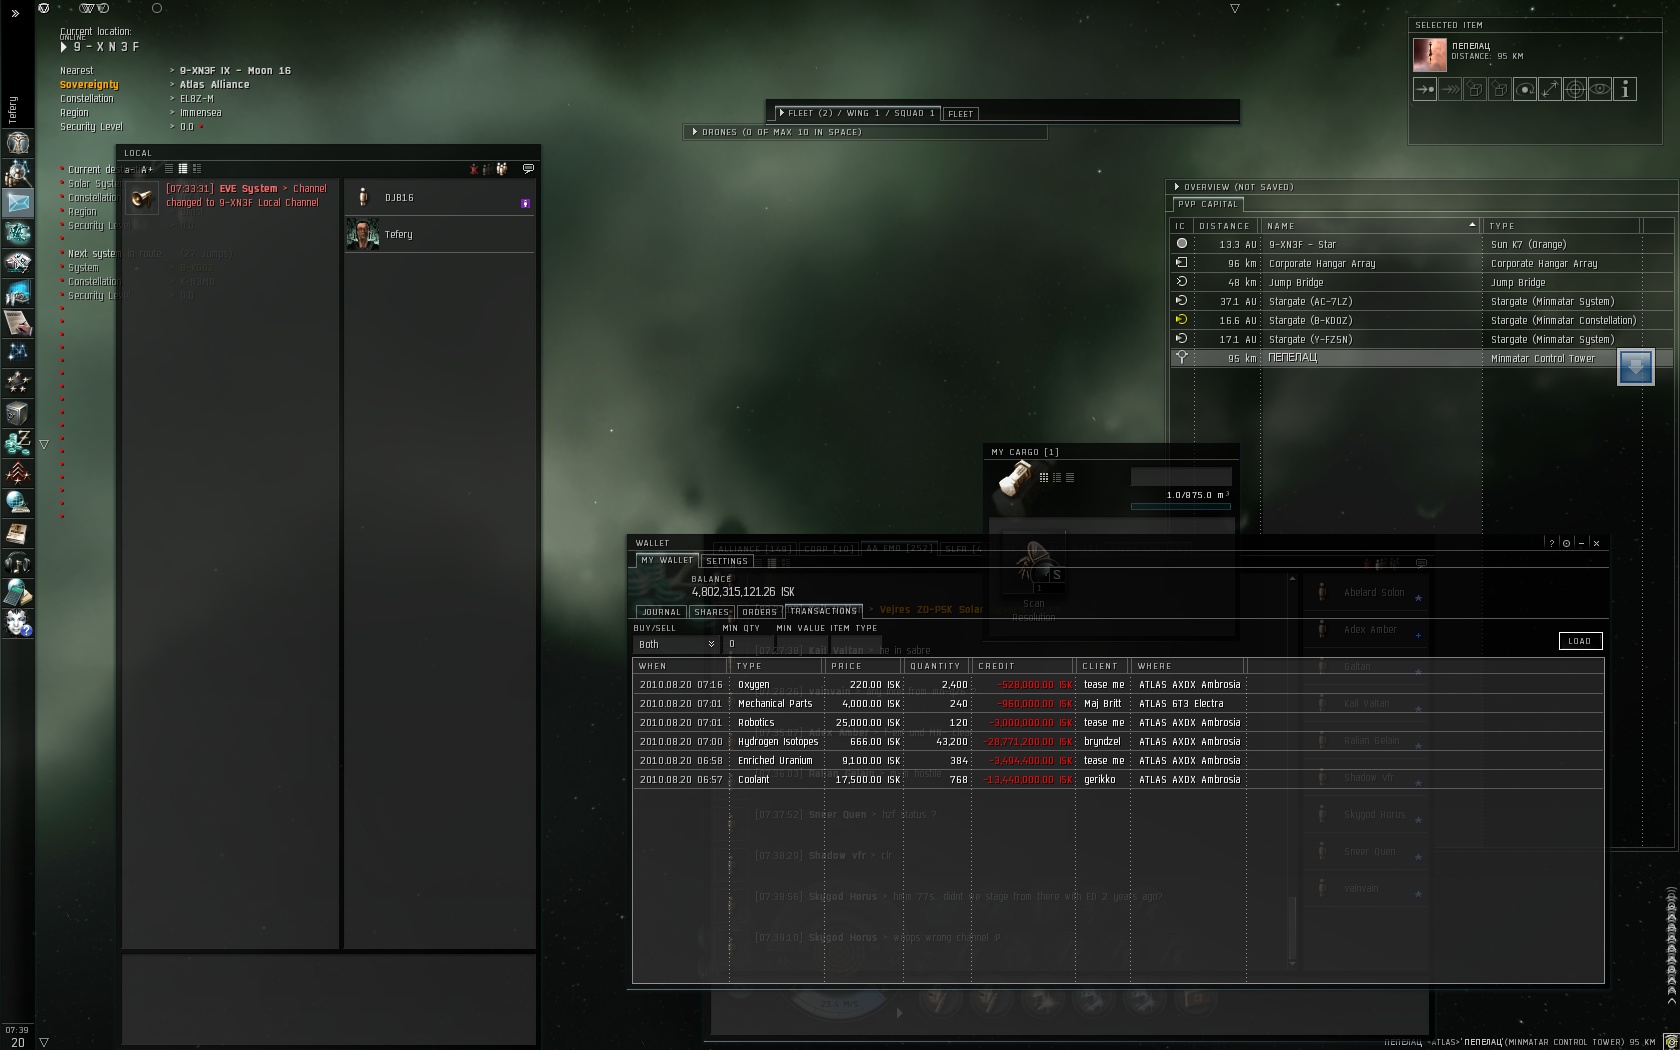Sort overview by Distance column
The height and width of the screenshot is (1050, 1680).
tap(1224, 226)
